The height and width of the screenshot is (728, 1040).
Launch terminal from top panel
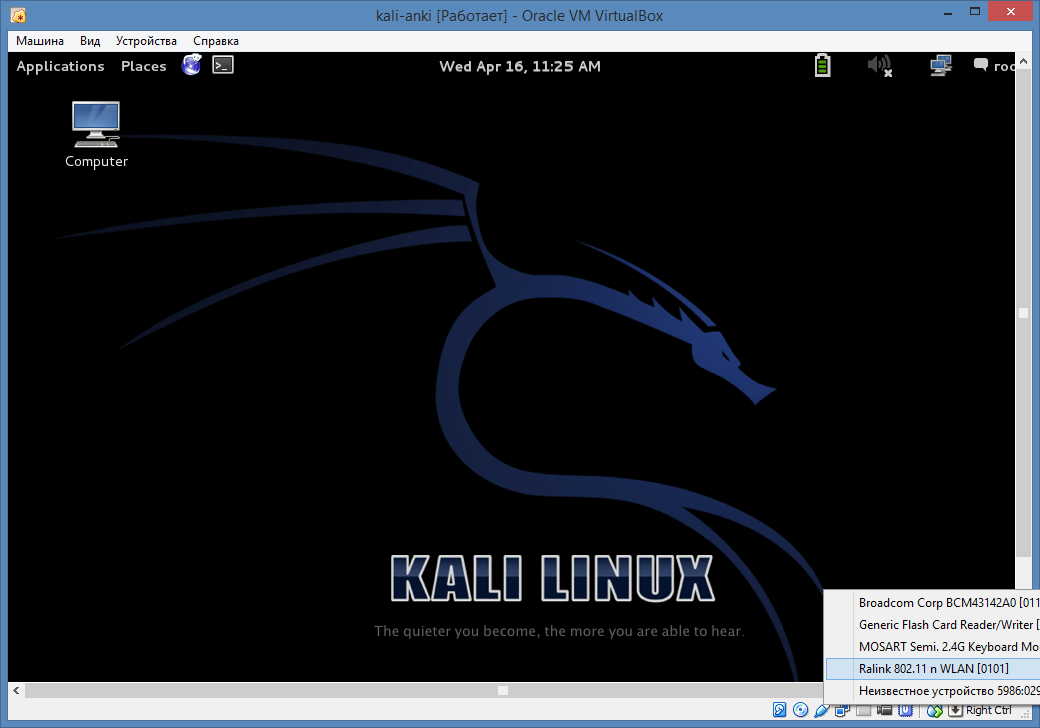coord(223,65)
